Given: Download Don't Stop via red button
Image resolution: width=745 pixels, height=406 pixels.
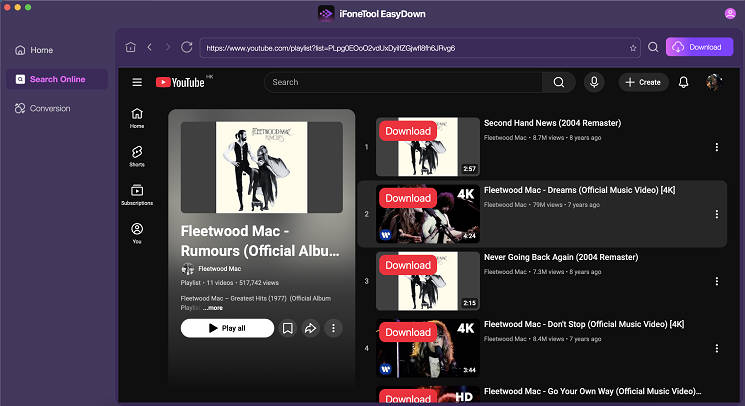Looking at the screenshot, I should [x=408, y=332].
